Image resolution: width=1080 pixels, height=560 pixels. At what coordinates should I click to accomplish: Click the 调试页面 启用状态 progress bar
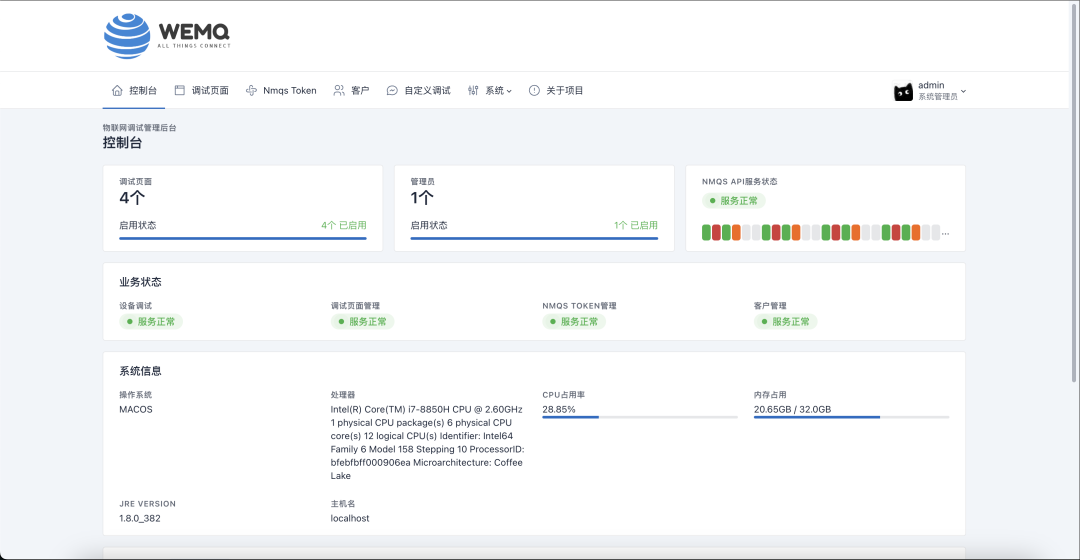tap(242, 238)
